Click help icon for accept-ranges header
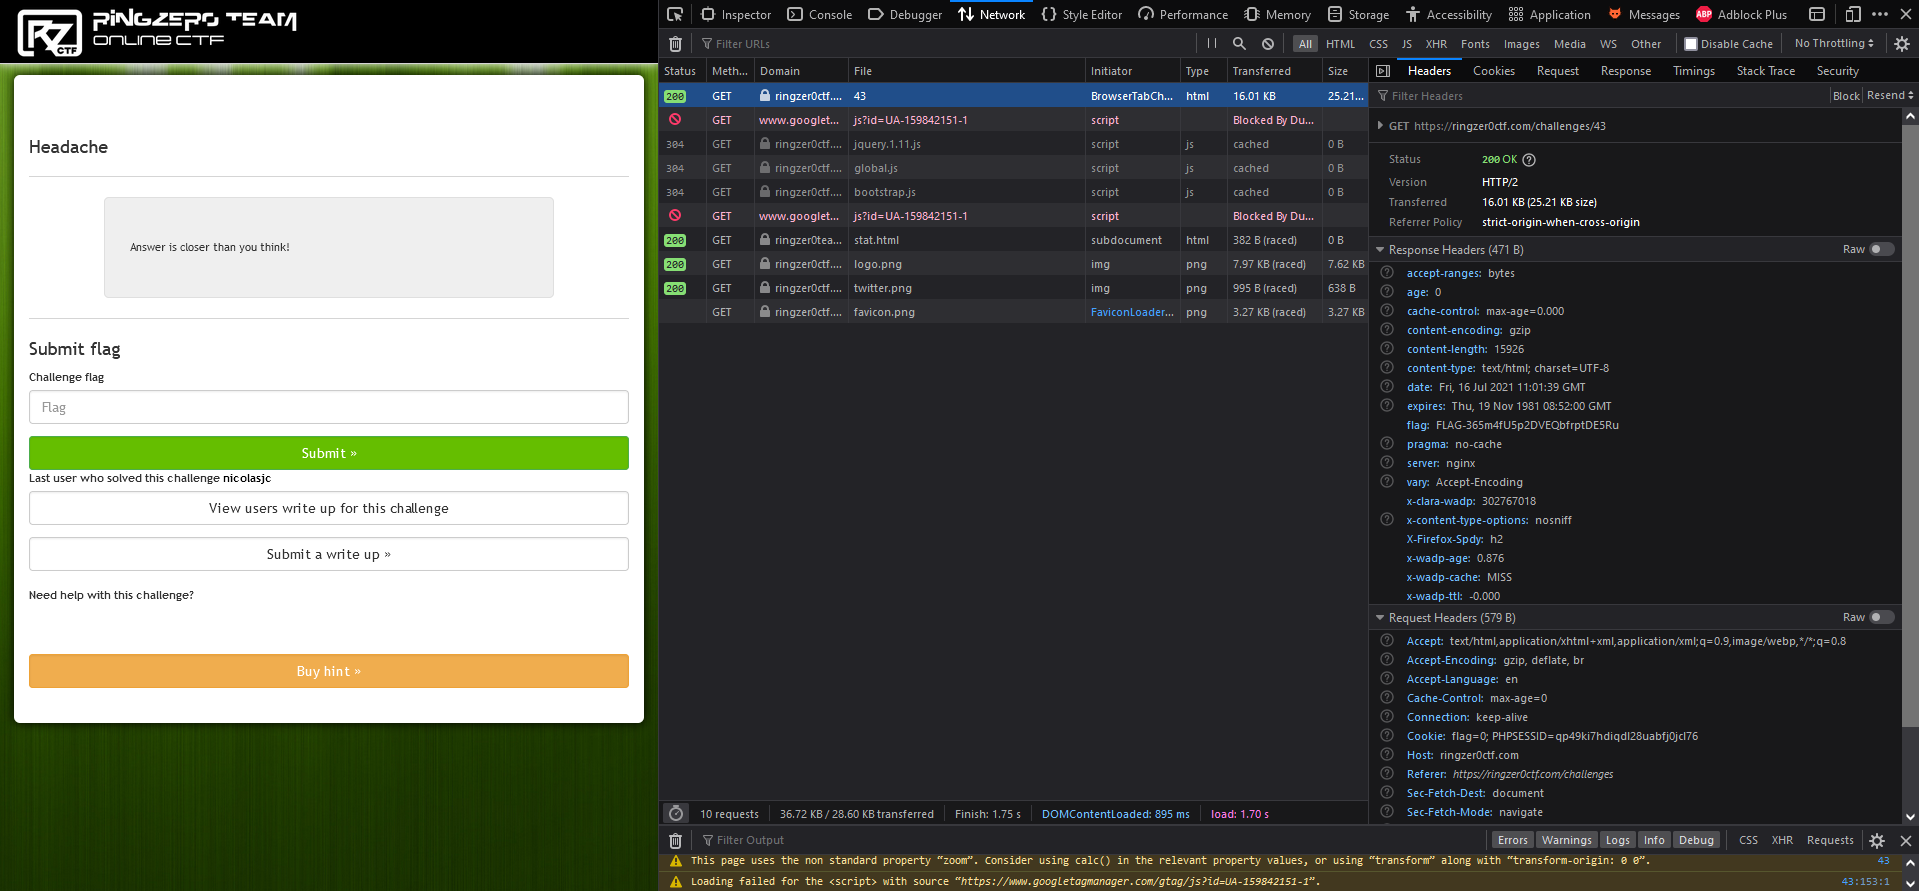1919x891 pixels. tap(1387, 273)
